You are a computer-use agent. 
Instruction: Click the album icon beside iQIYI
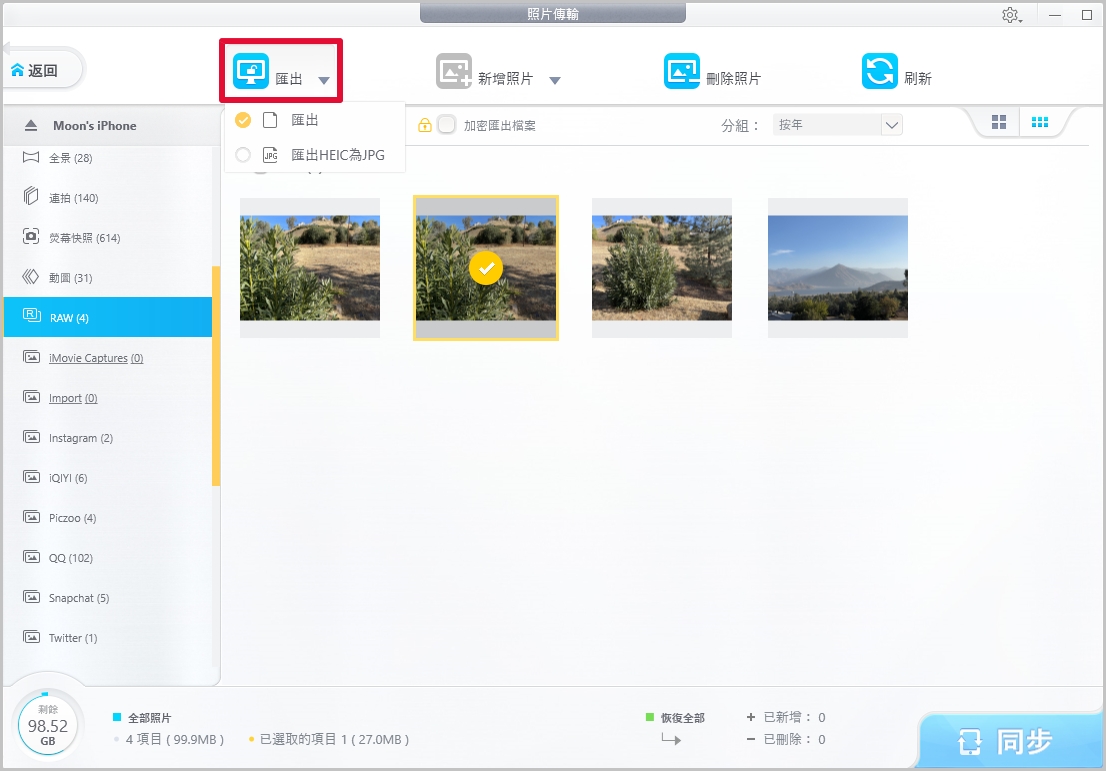[x=32, y=477]
